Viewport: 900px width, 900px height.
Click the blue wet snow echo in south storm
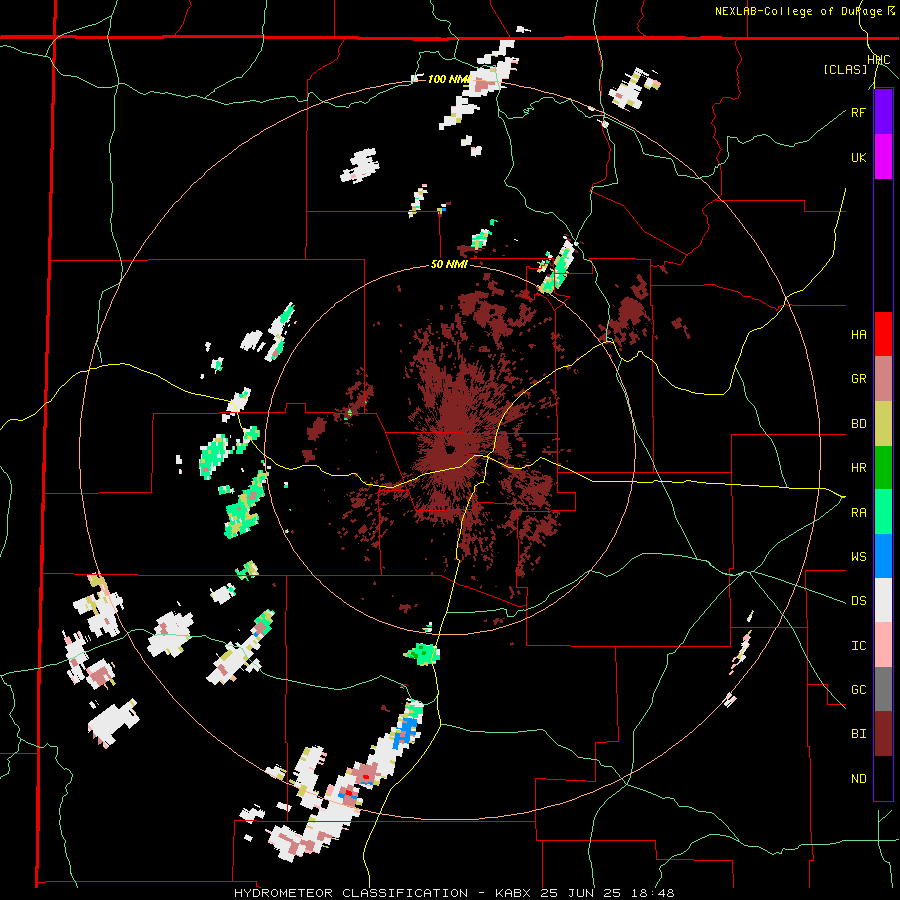(x=406, y=731)
